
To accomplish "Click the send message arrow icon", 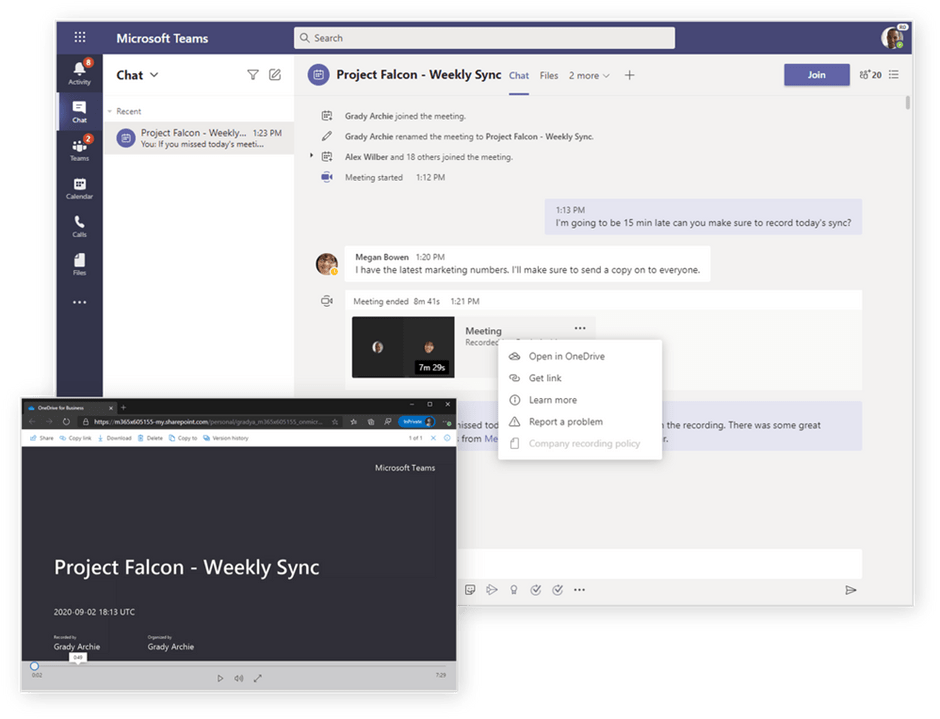I will pos(851,590).
